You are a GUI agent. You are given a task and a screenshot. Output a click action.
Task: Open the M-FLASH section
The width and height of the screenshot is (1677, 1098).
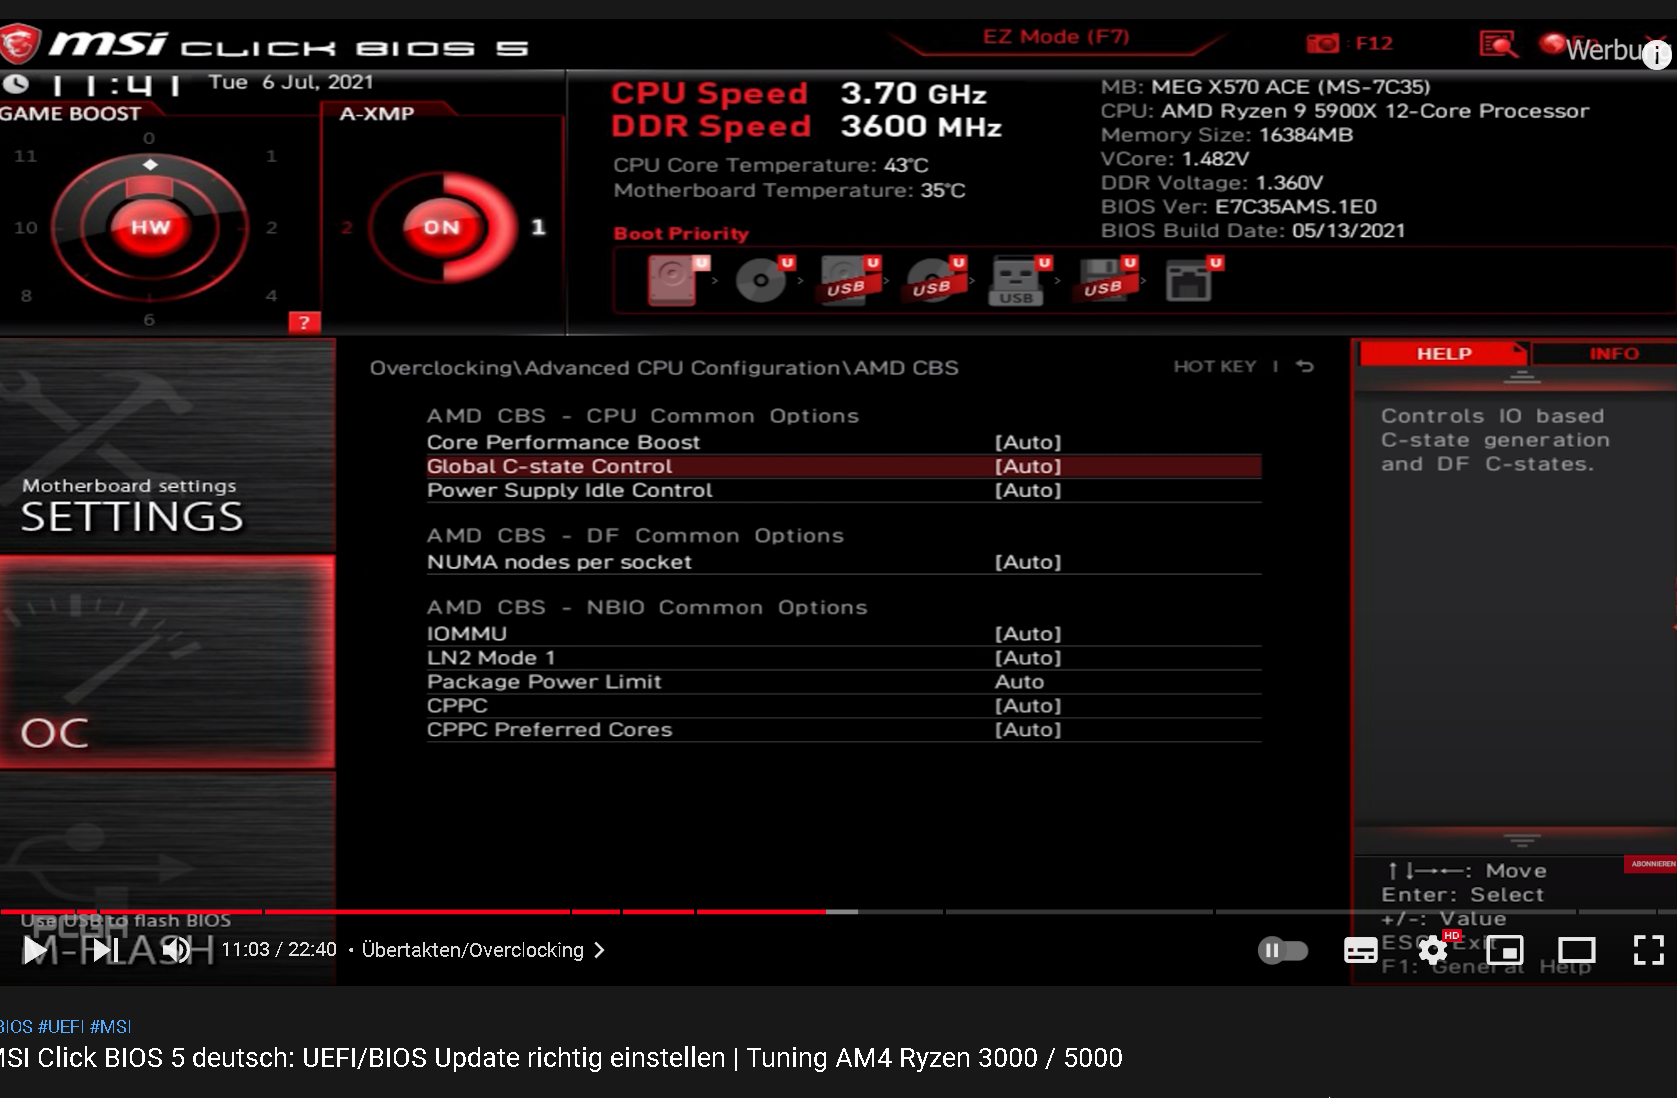click(167, 878)
